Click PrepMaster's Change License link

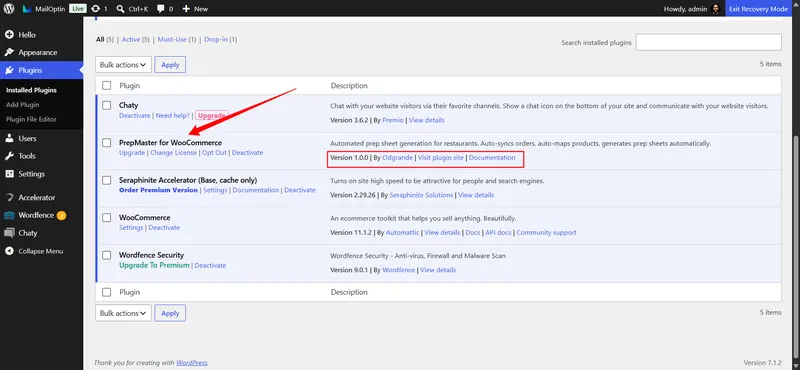click(x=173, y=153)
